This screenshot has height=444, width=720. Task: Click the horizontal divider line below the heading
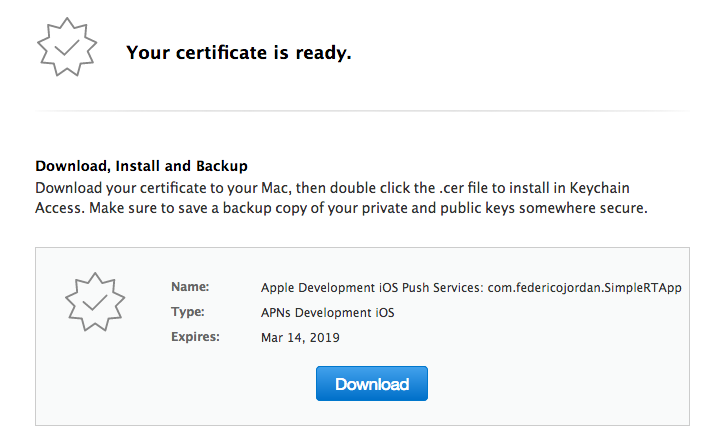coord(362,111)
